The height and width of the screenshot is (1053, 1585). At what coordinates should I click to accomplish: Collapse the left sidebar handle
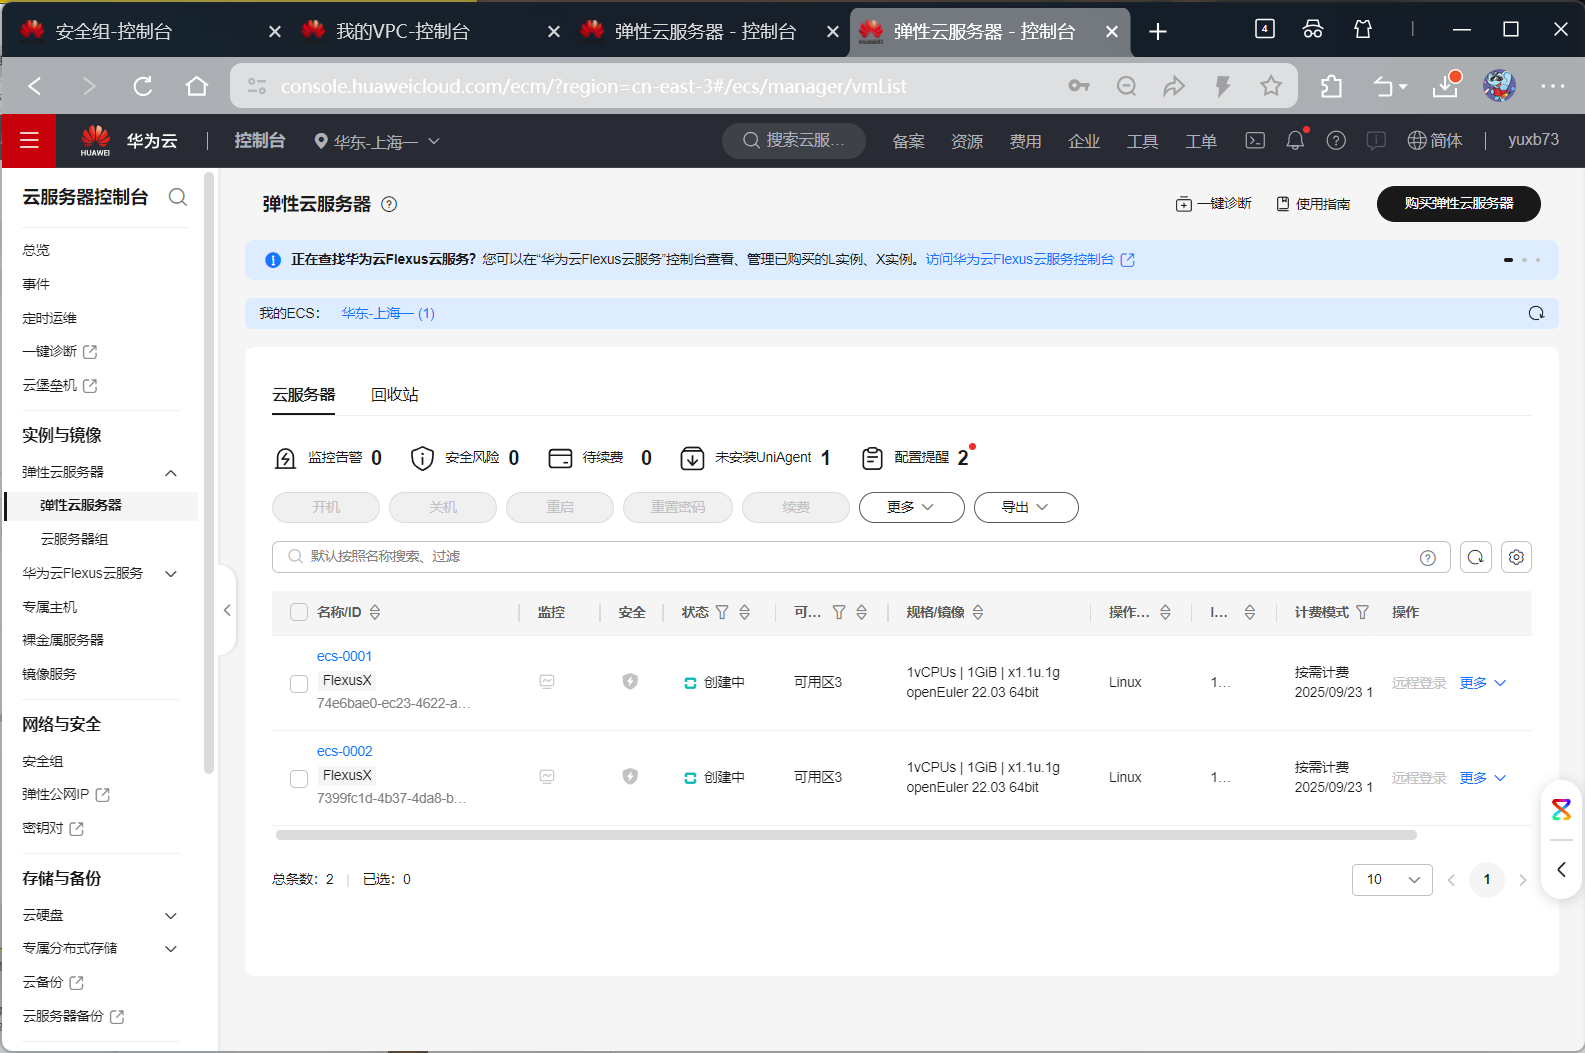227,610
